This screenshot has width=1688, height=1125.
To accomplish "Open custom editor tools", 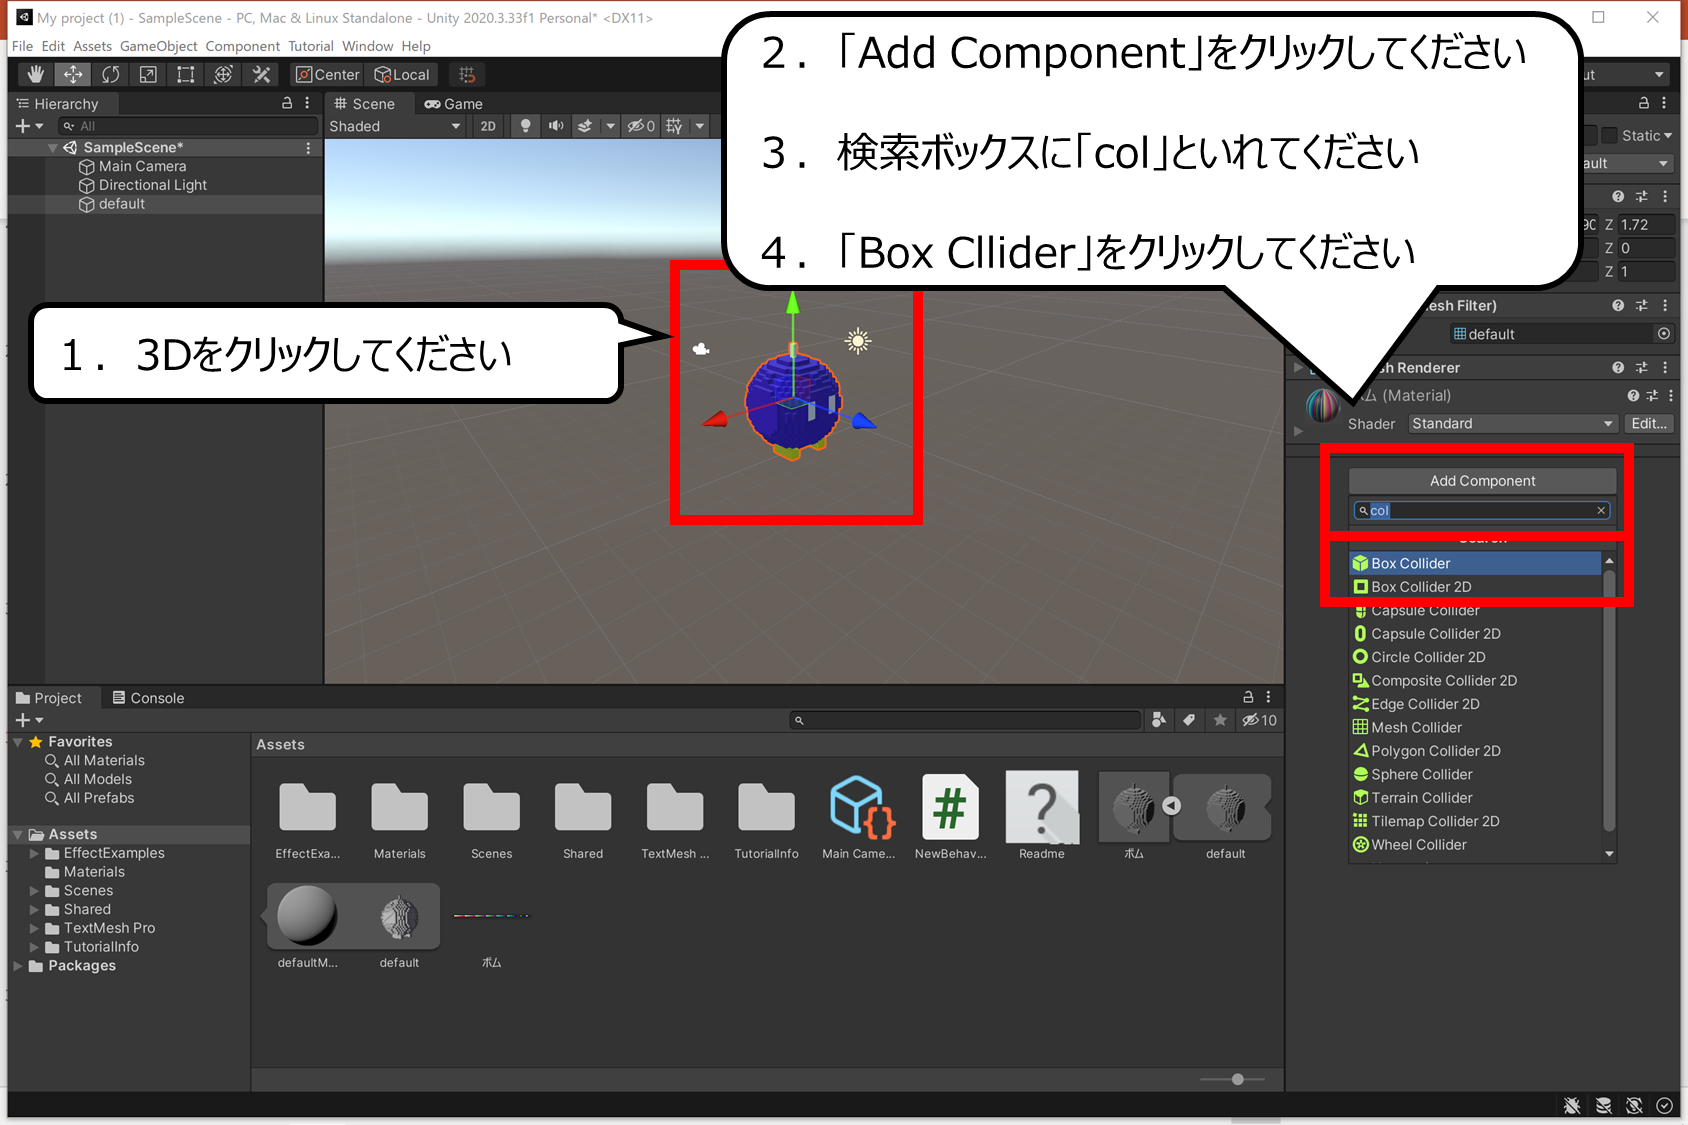I will (x=262, y=75).
